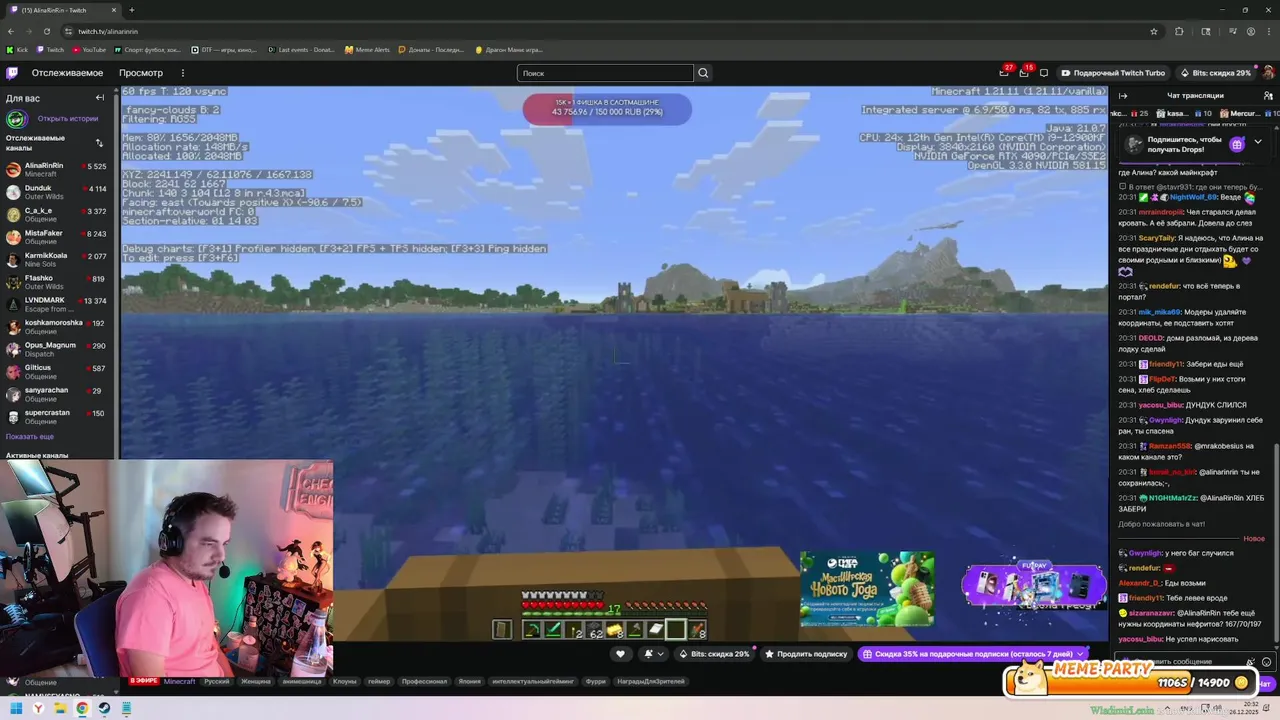The height and width of the screenshot is (720, 1280).
Task: Open the Last events Donat bookmark
Action: tap(302, 49)
